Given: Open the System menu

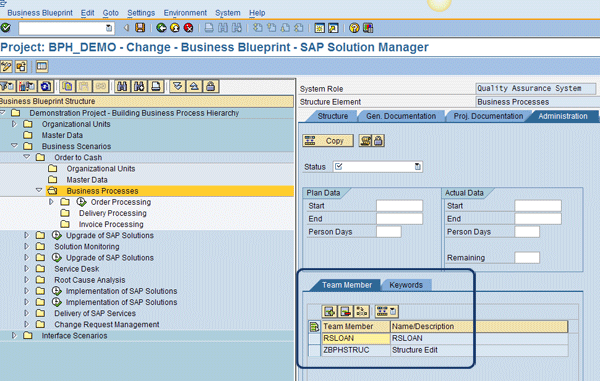Looking at the screenshot, I should [228, 13].
